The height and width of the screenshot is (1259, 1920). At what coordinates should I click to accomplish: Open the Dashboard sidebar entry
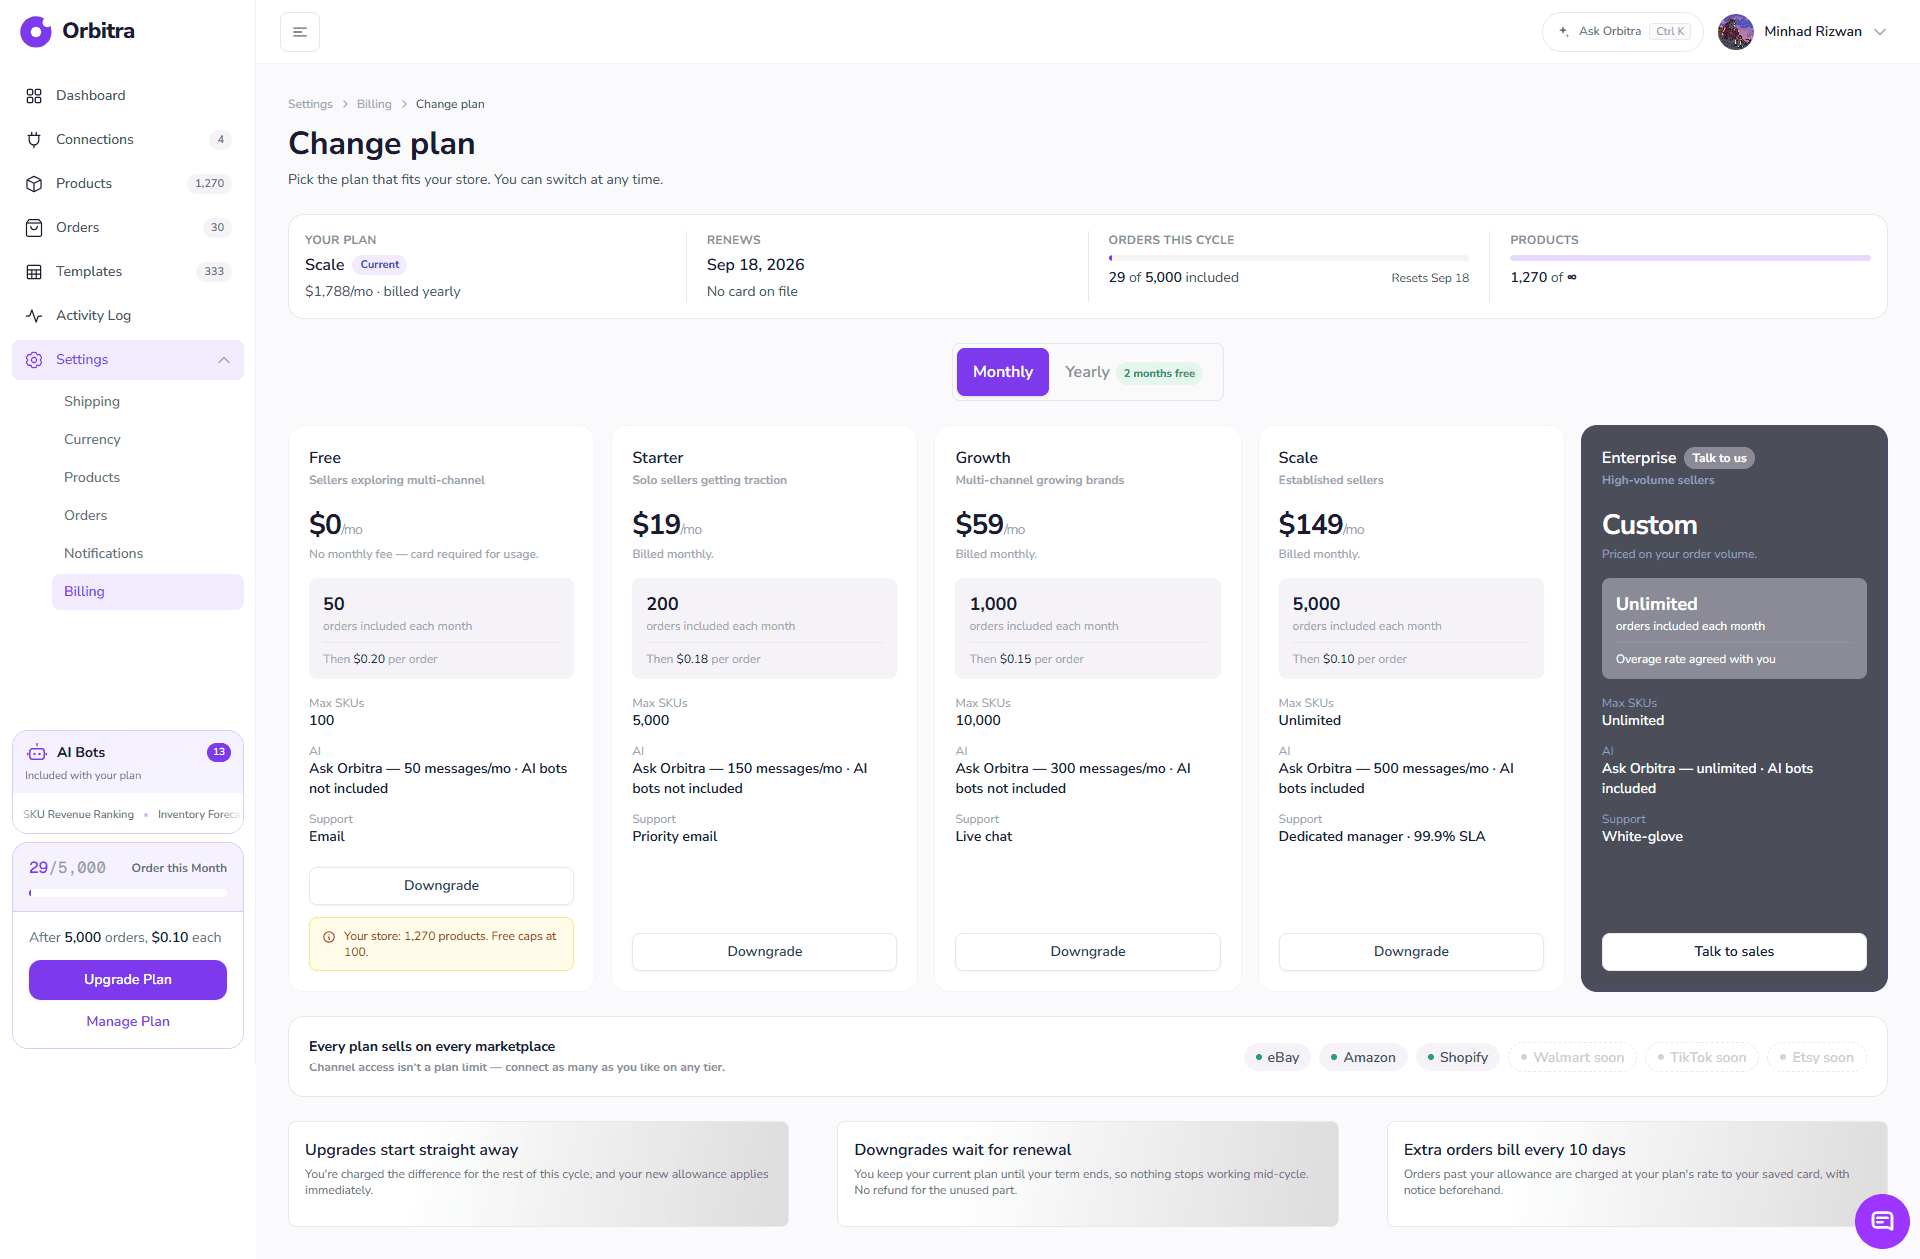(128, 96)
